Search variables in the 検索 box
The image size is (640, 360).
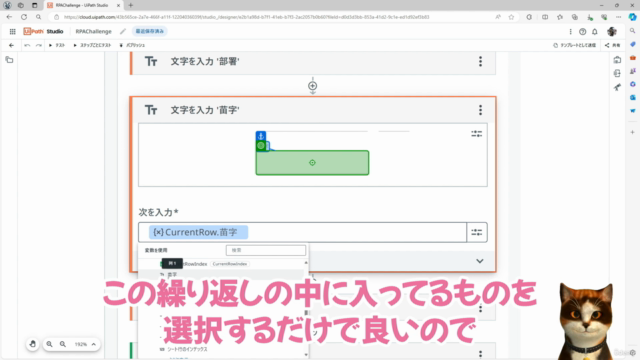[266, 250]
